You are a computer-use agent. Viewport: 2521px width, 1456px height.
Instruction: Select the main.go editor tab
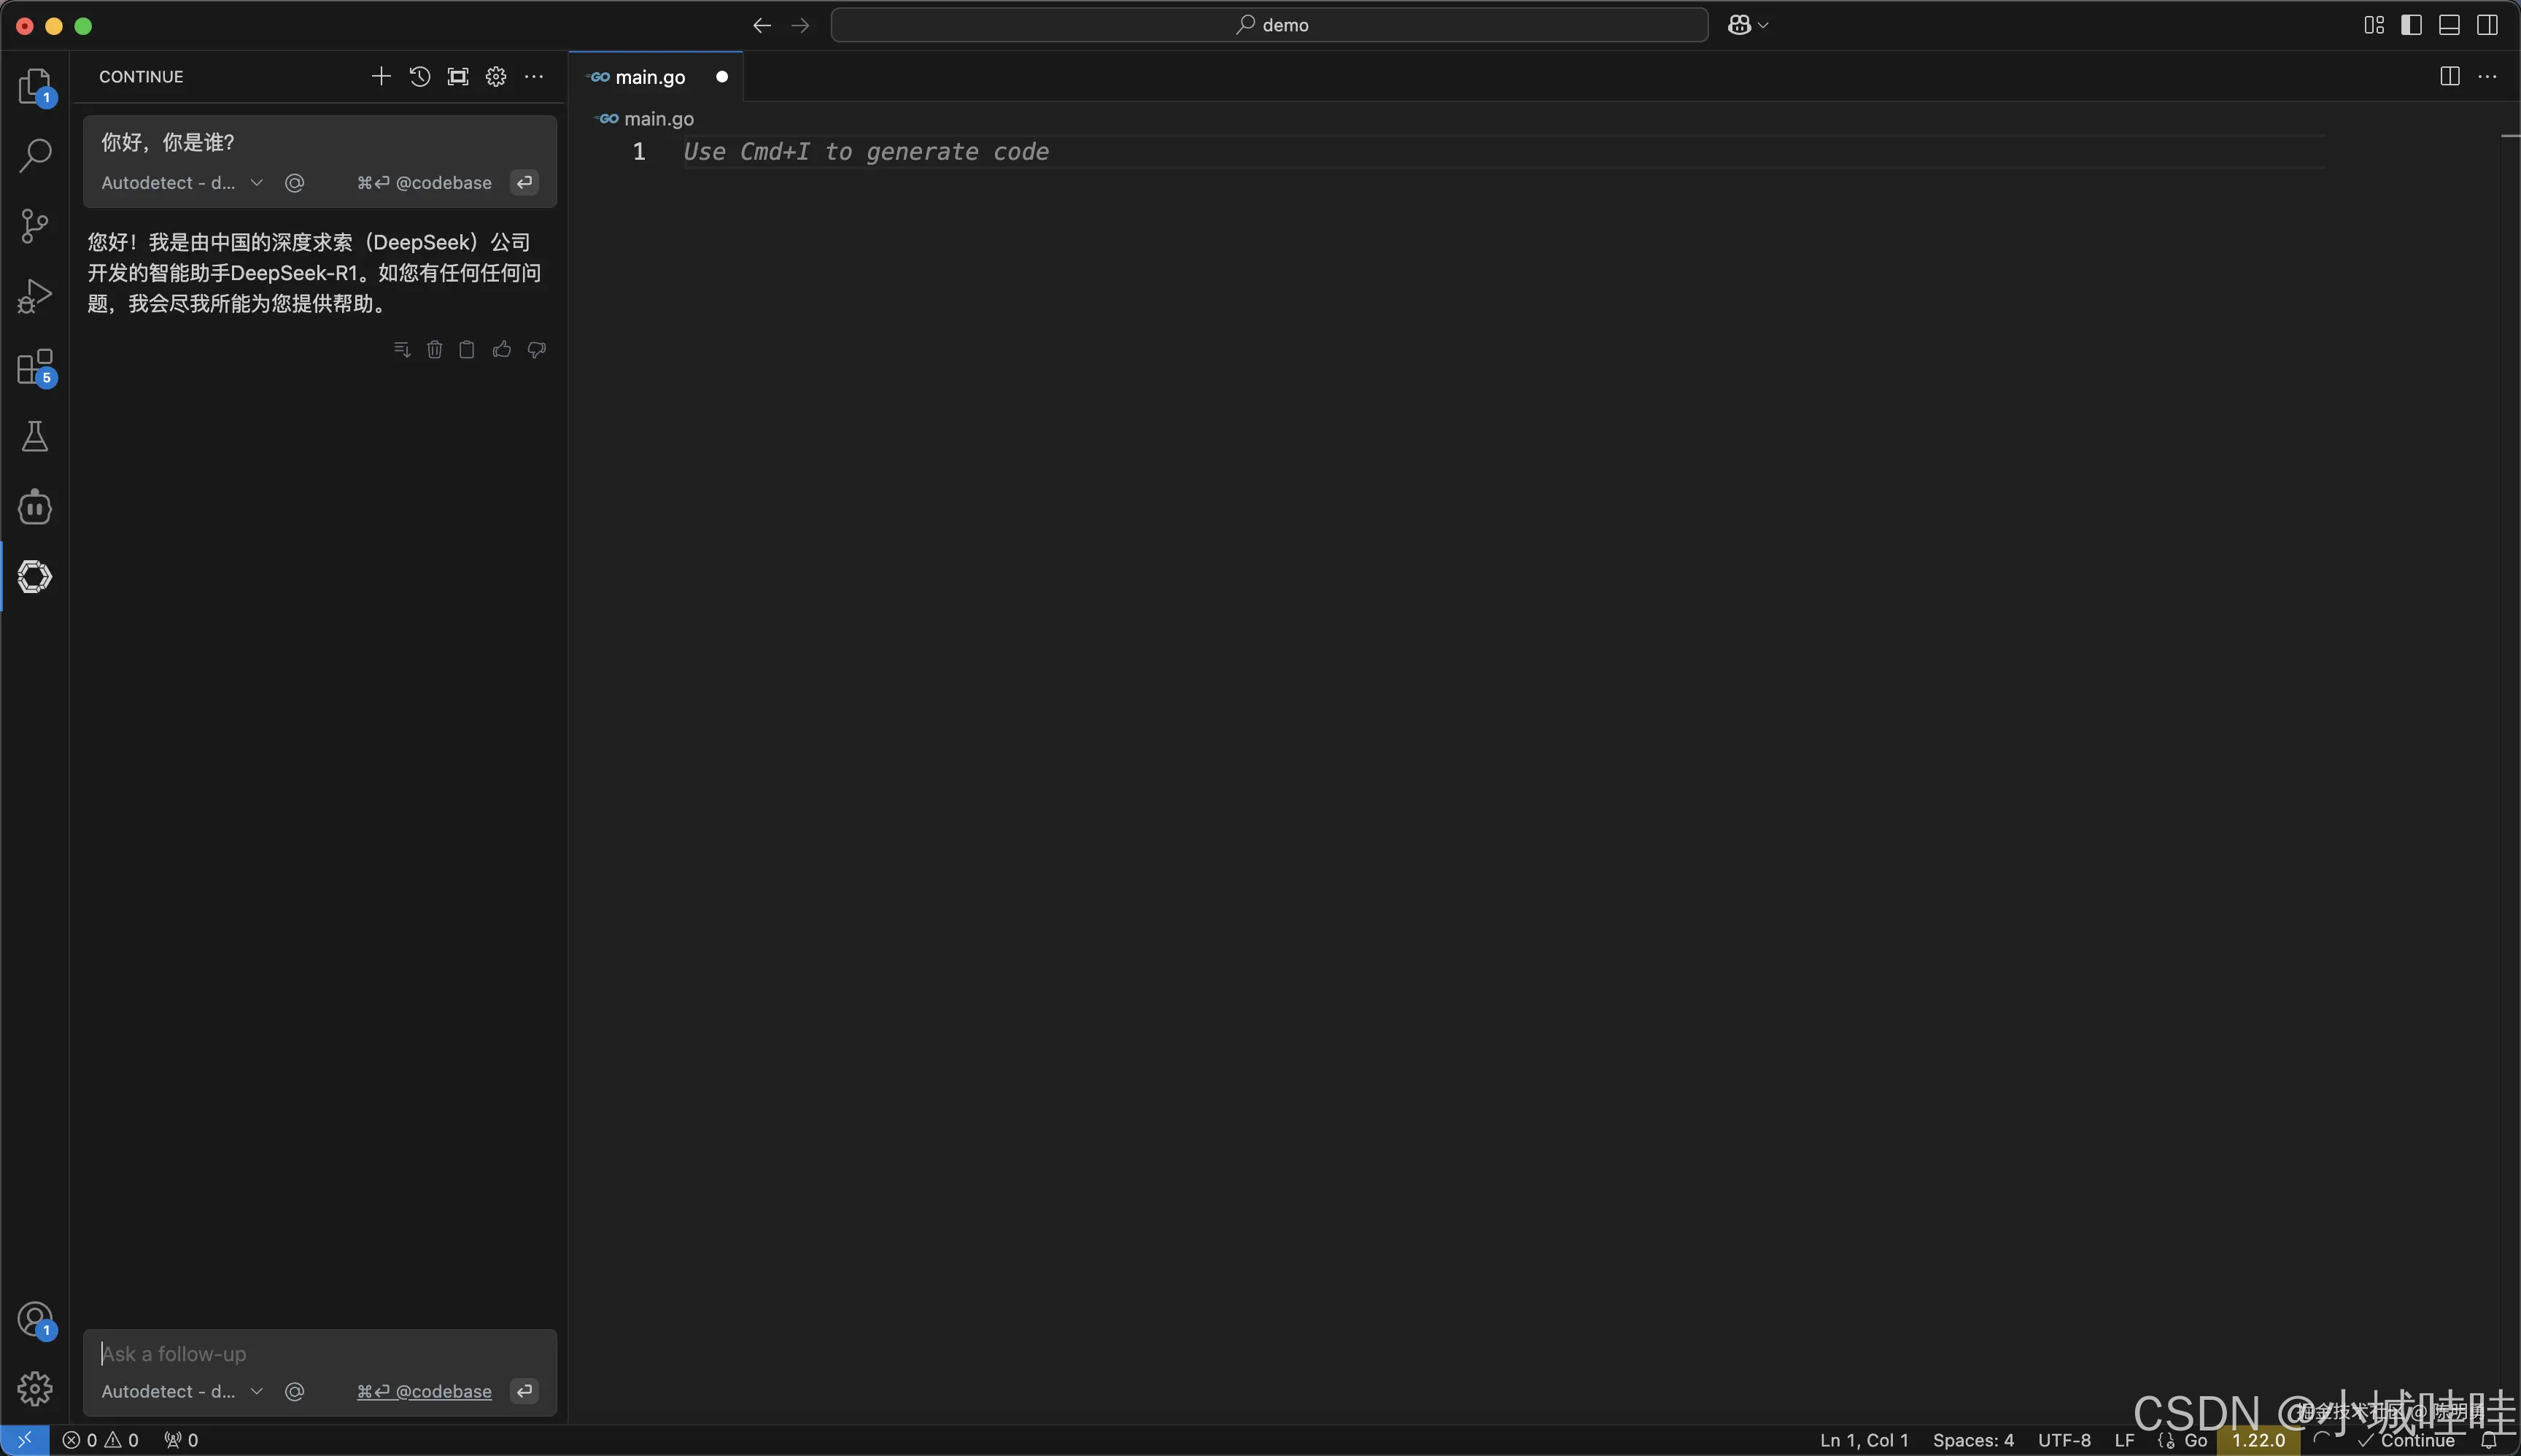[x=650, y=77]
